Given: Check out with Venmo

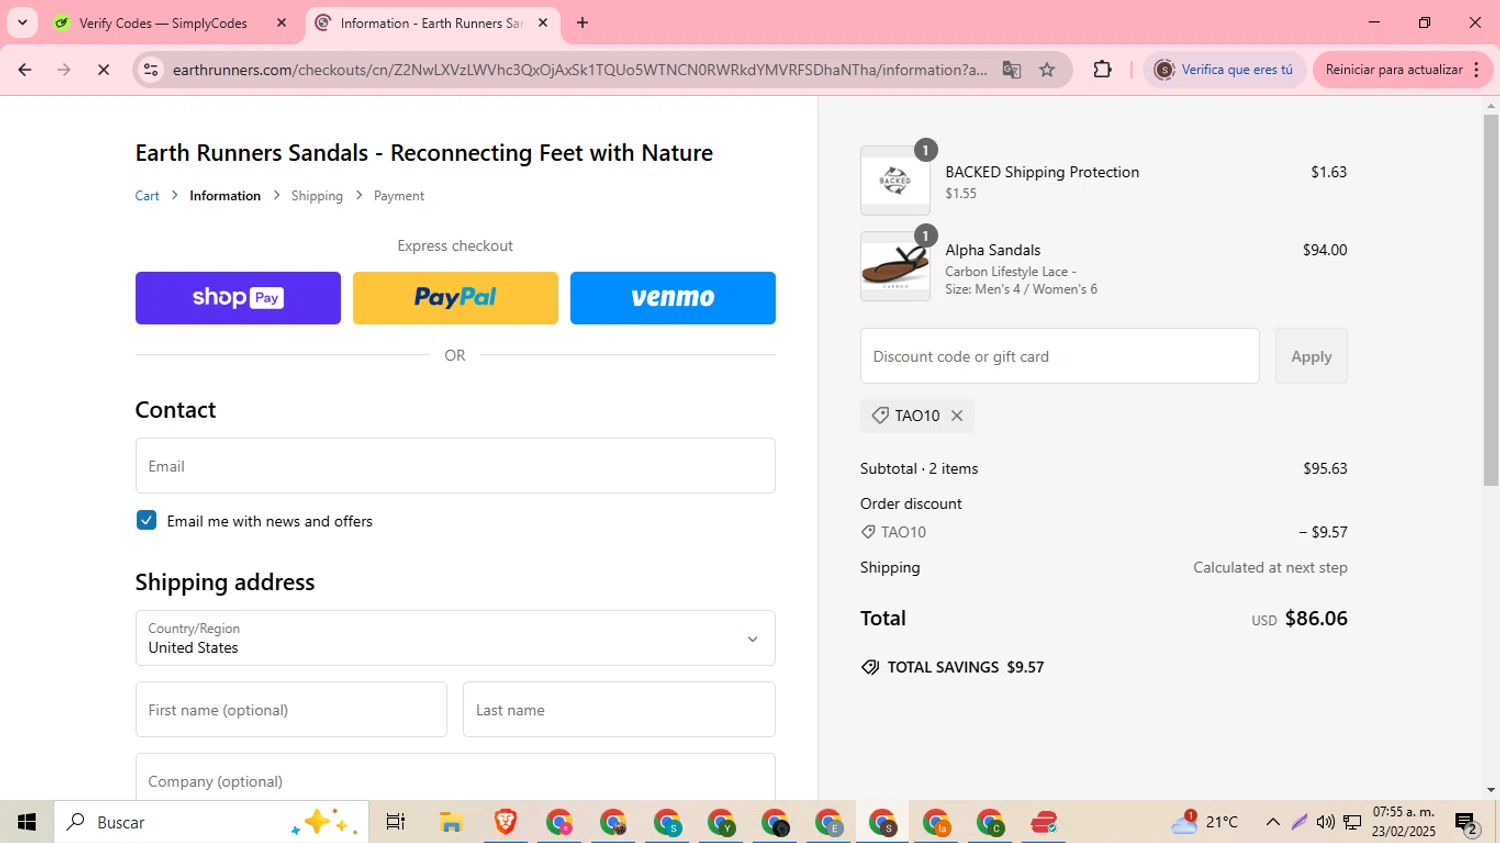Looking at the screenshot, I should pyautogui.click(x=673, y=298).
